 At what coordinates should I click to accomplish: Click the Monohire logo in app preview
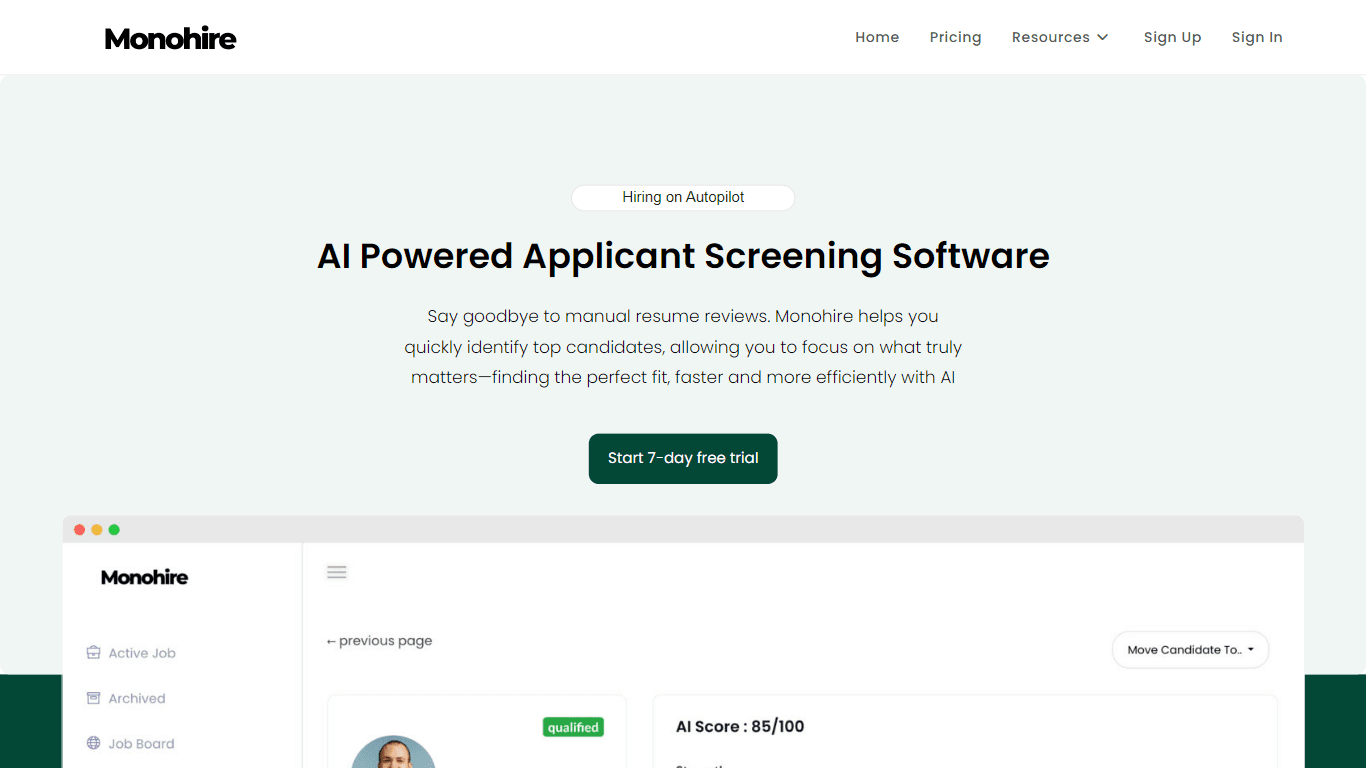[144, 577]
